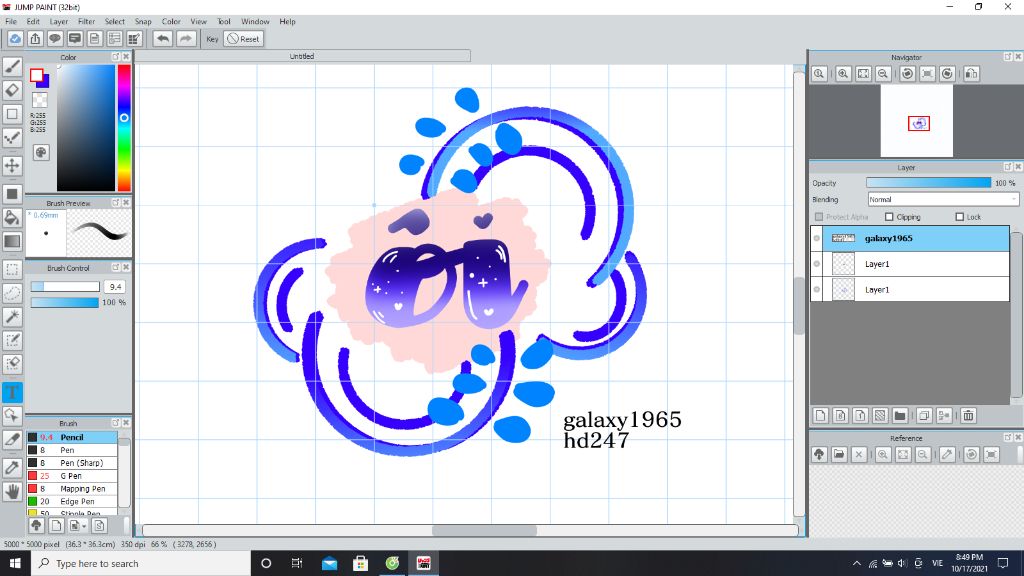Click the brush size value field
The width and height of the screenshot is (1024, 576).
coord(115,287)
